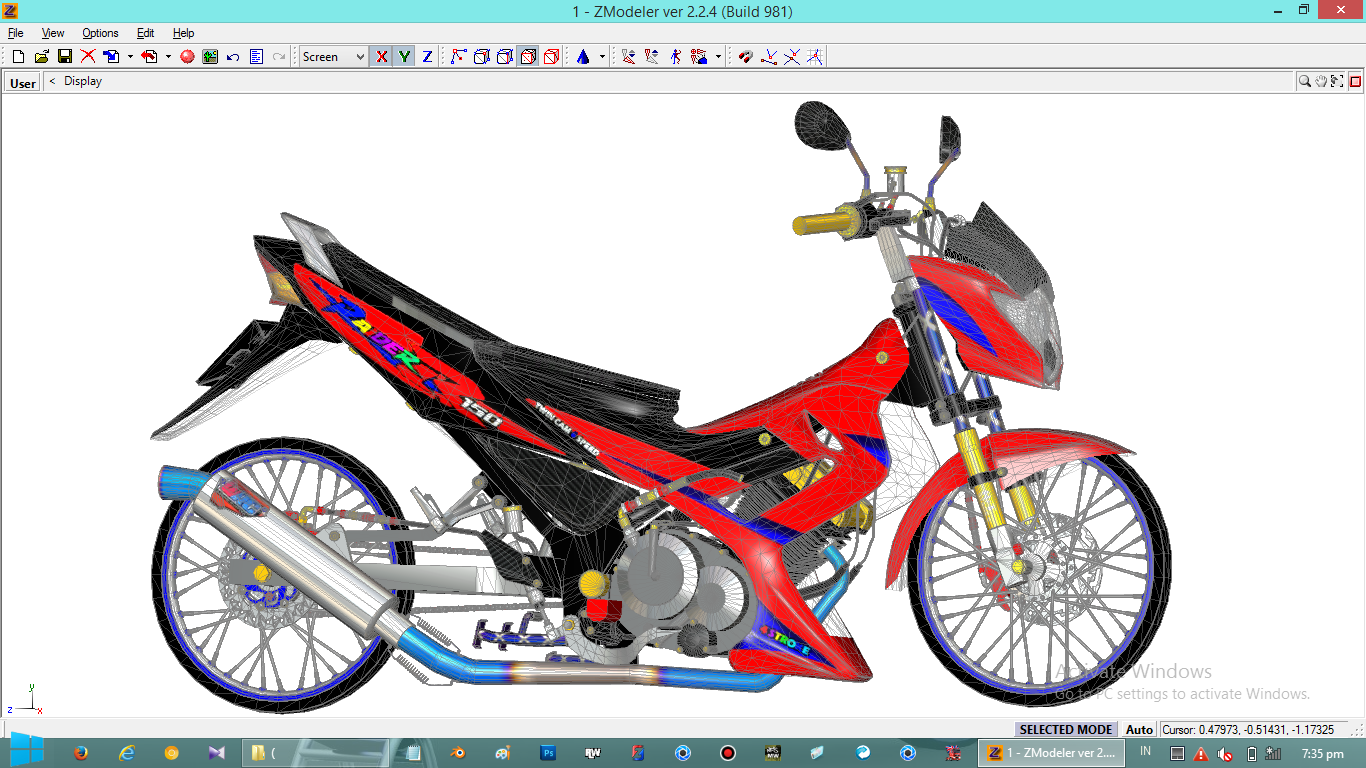Open the Edit menu
1366x768 pixels.
[146, 33]
